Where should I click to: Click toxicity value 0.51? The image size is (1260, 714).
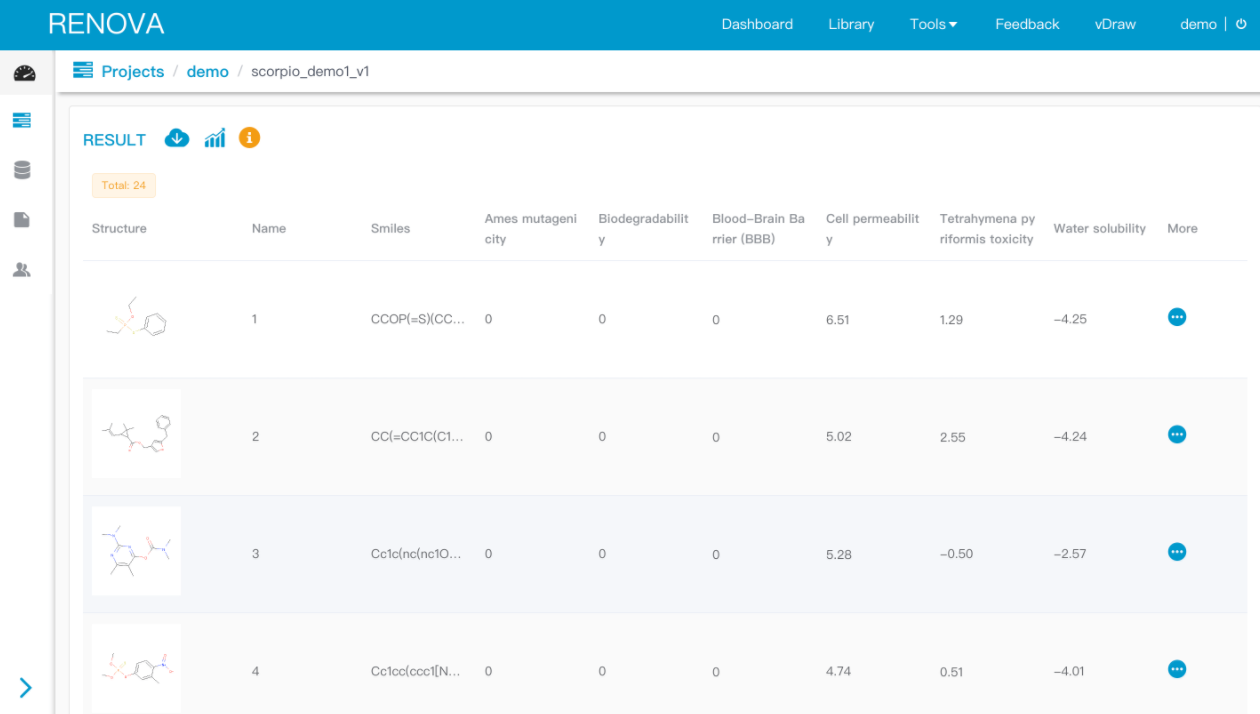[x=951, y=671]
